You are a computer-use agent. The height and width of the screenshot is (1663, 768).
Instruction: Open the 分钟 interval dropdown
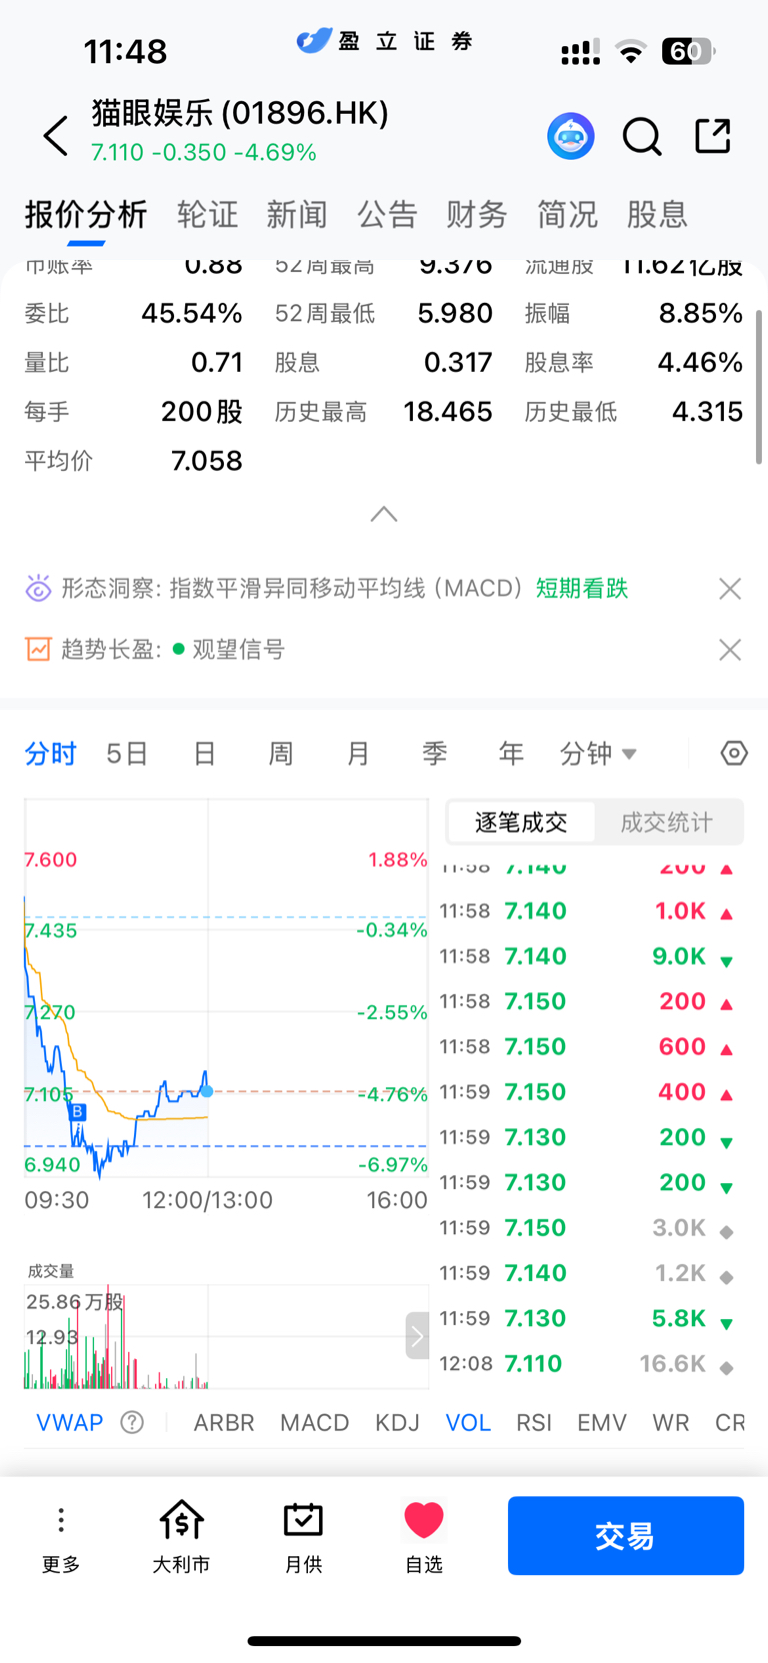point(598,753)
